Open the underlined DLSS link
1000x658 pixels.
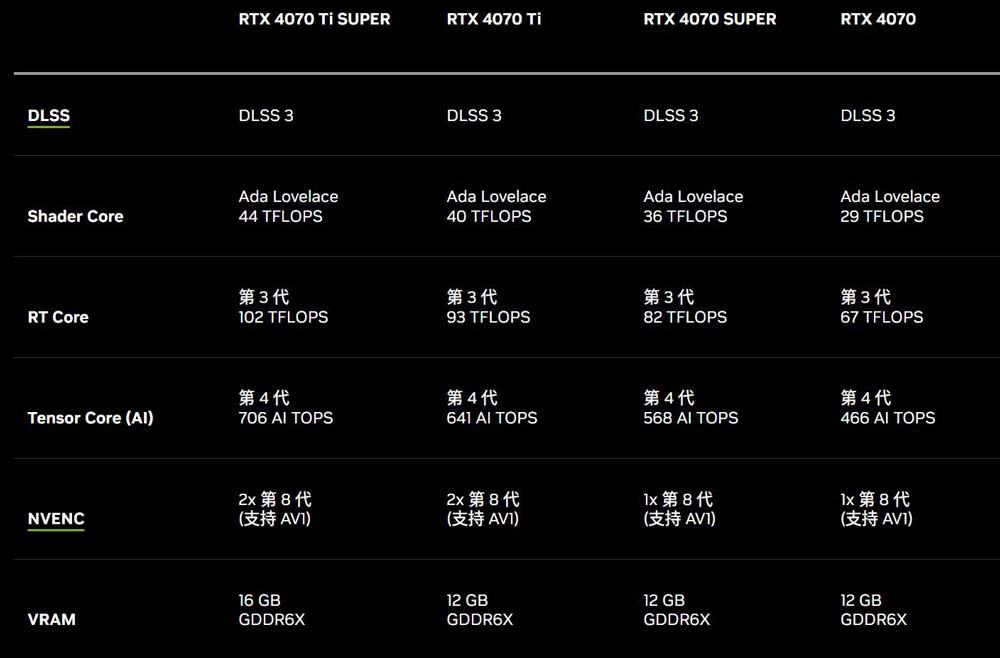48,116
